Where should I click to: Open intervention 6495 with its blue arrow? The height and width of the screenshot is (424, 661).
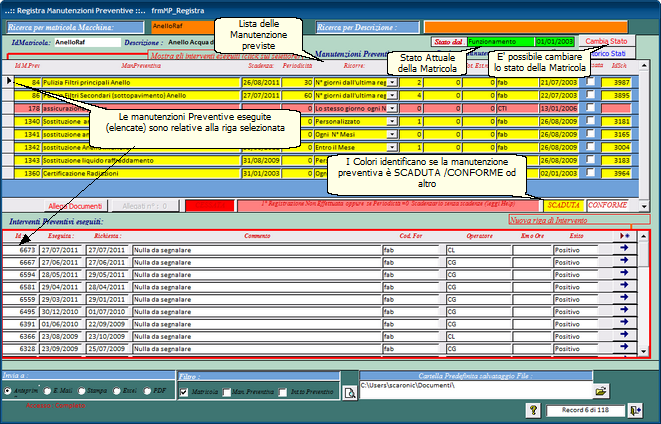click(624, 310)
